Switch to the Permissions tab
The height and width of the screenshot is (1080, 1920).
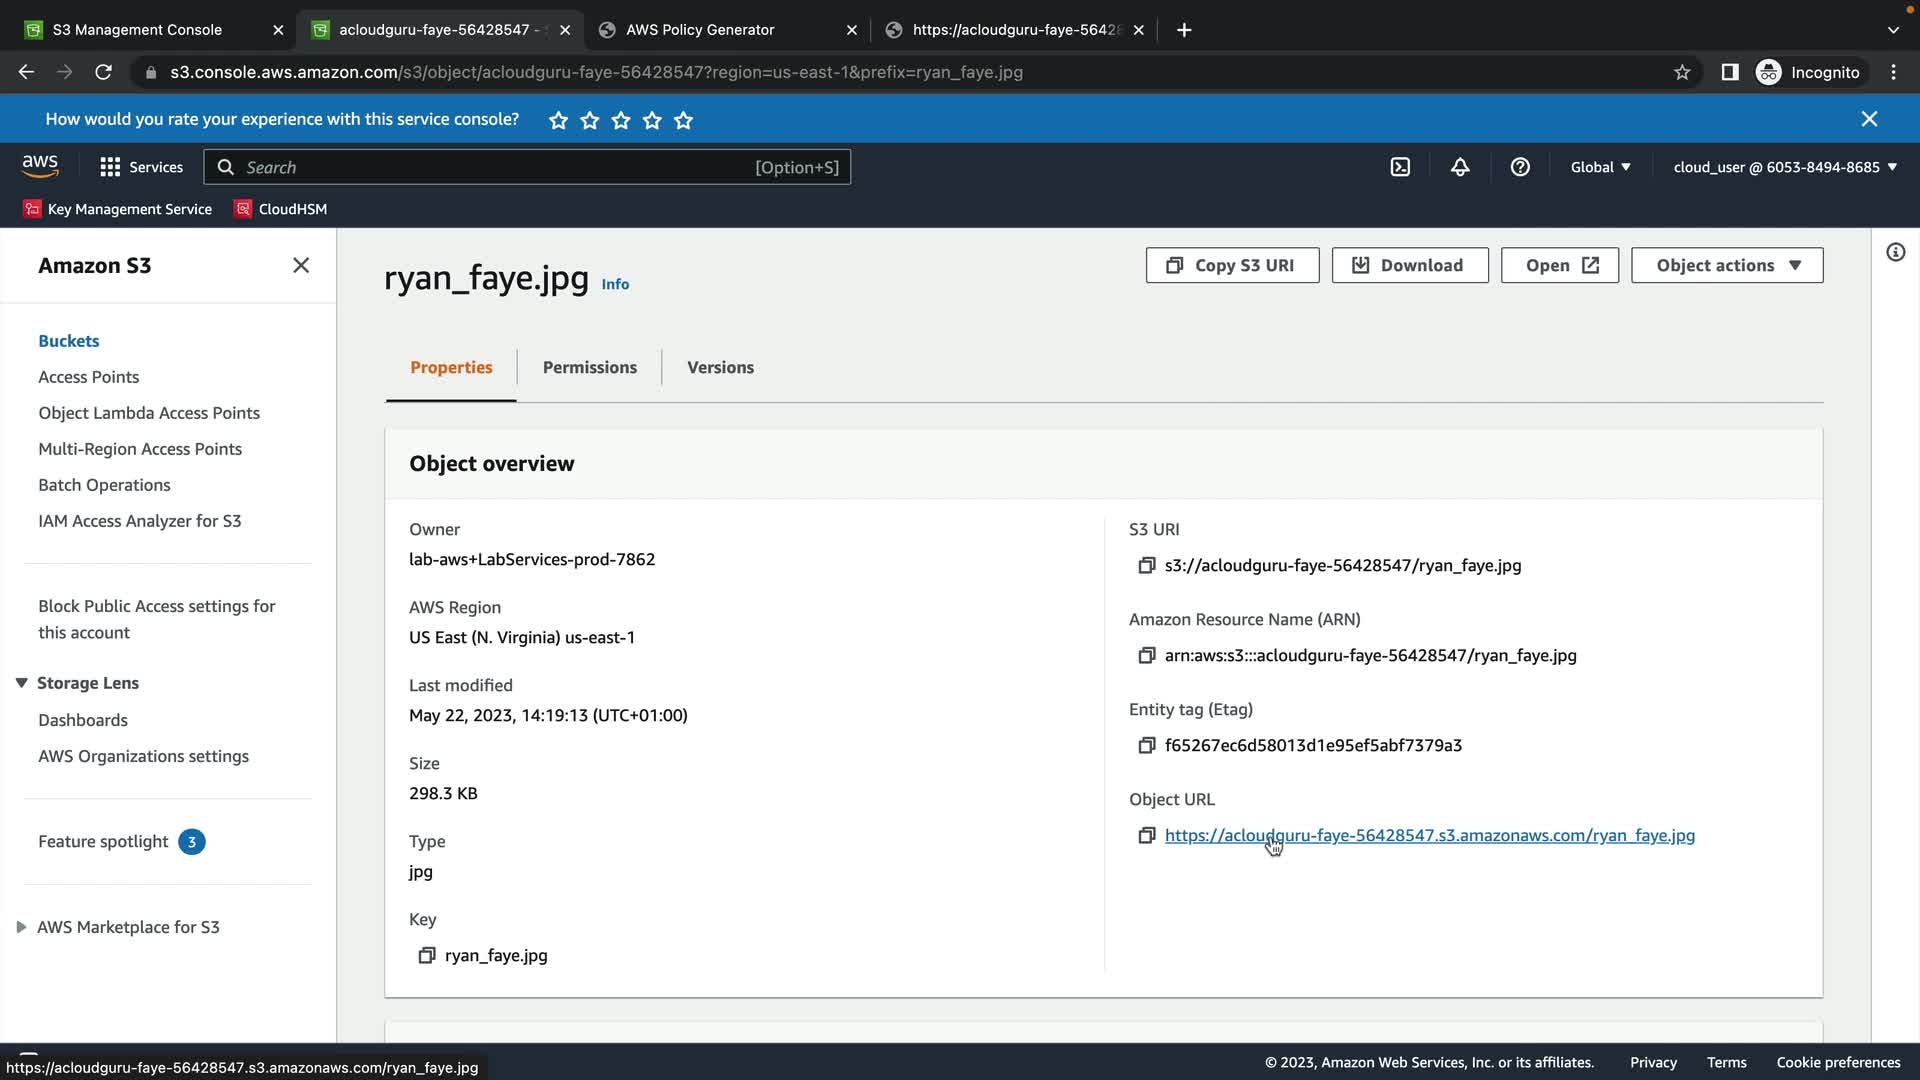(x=589, y=367)
